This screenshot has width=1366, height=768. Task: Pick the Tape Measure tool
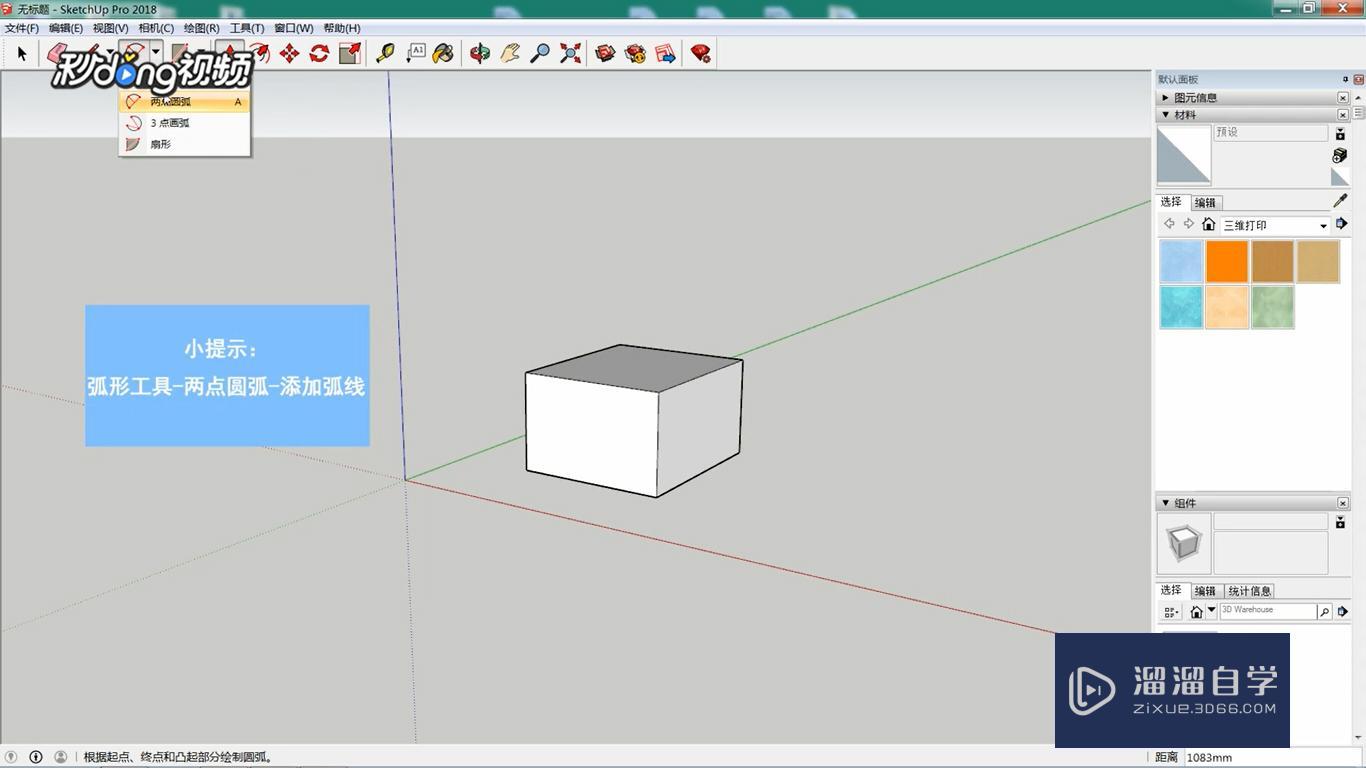point(385,53)
